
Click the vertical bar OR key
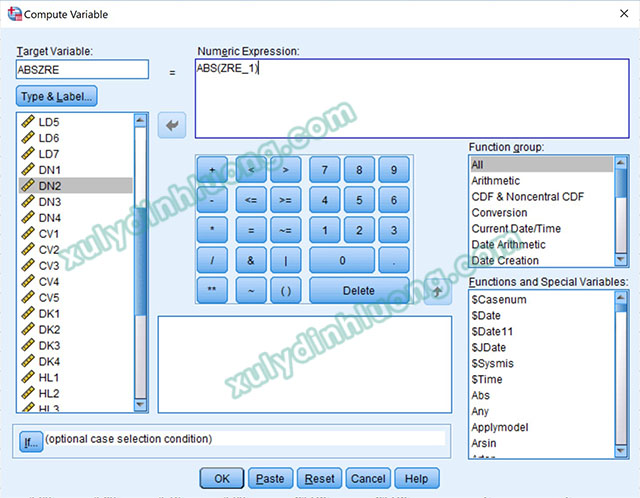(x=286, y=260)
